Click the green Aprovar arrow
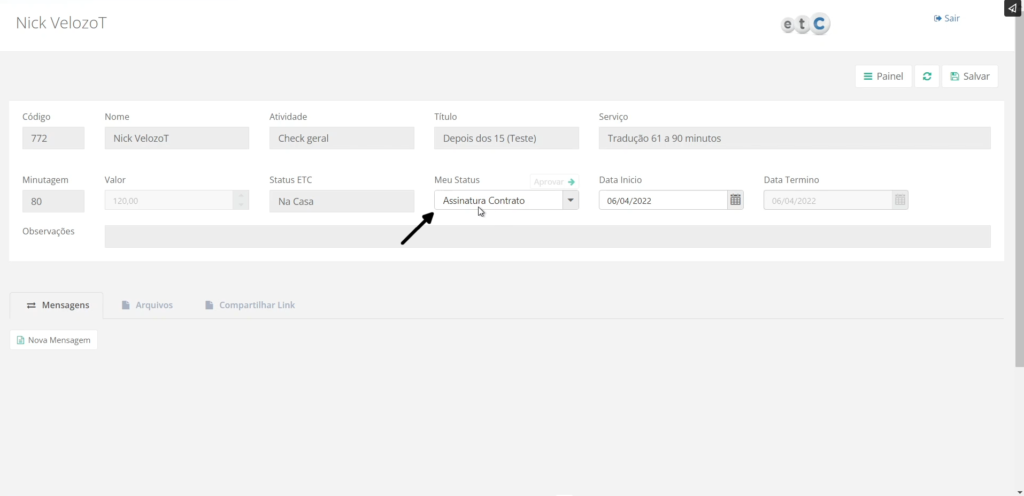Image resolution: width=1024 pixels, height=496 pixels. click(571, 182)
